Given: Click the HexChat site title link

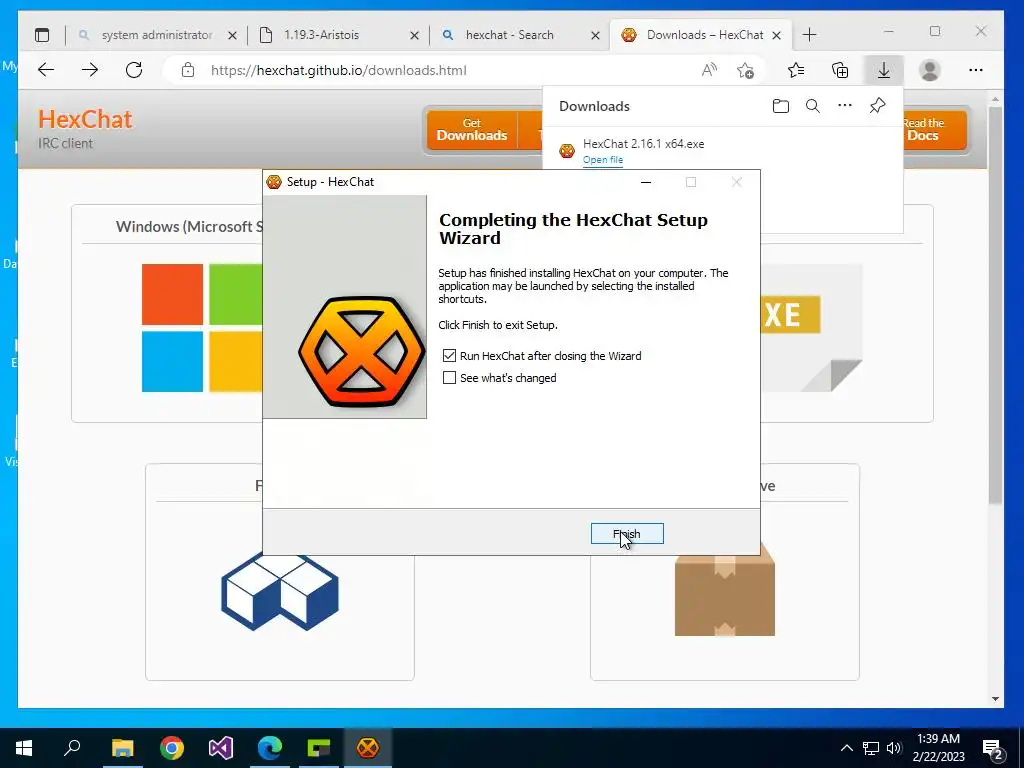Looking at the screenshot, I should click(86, 120).
